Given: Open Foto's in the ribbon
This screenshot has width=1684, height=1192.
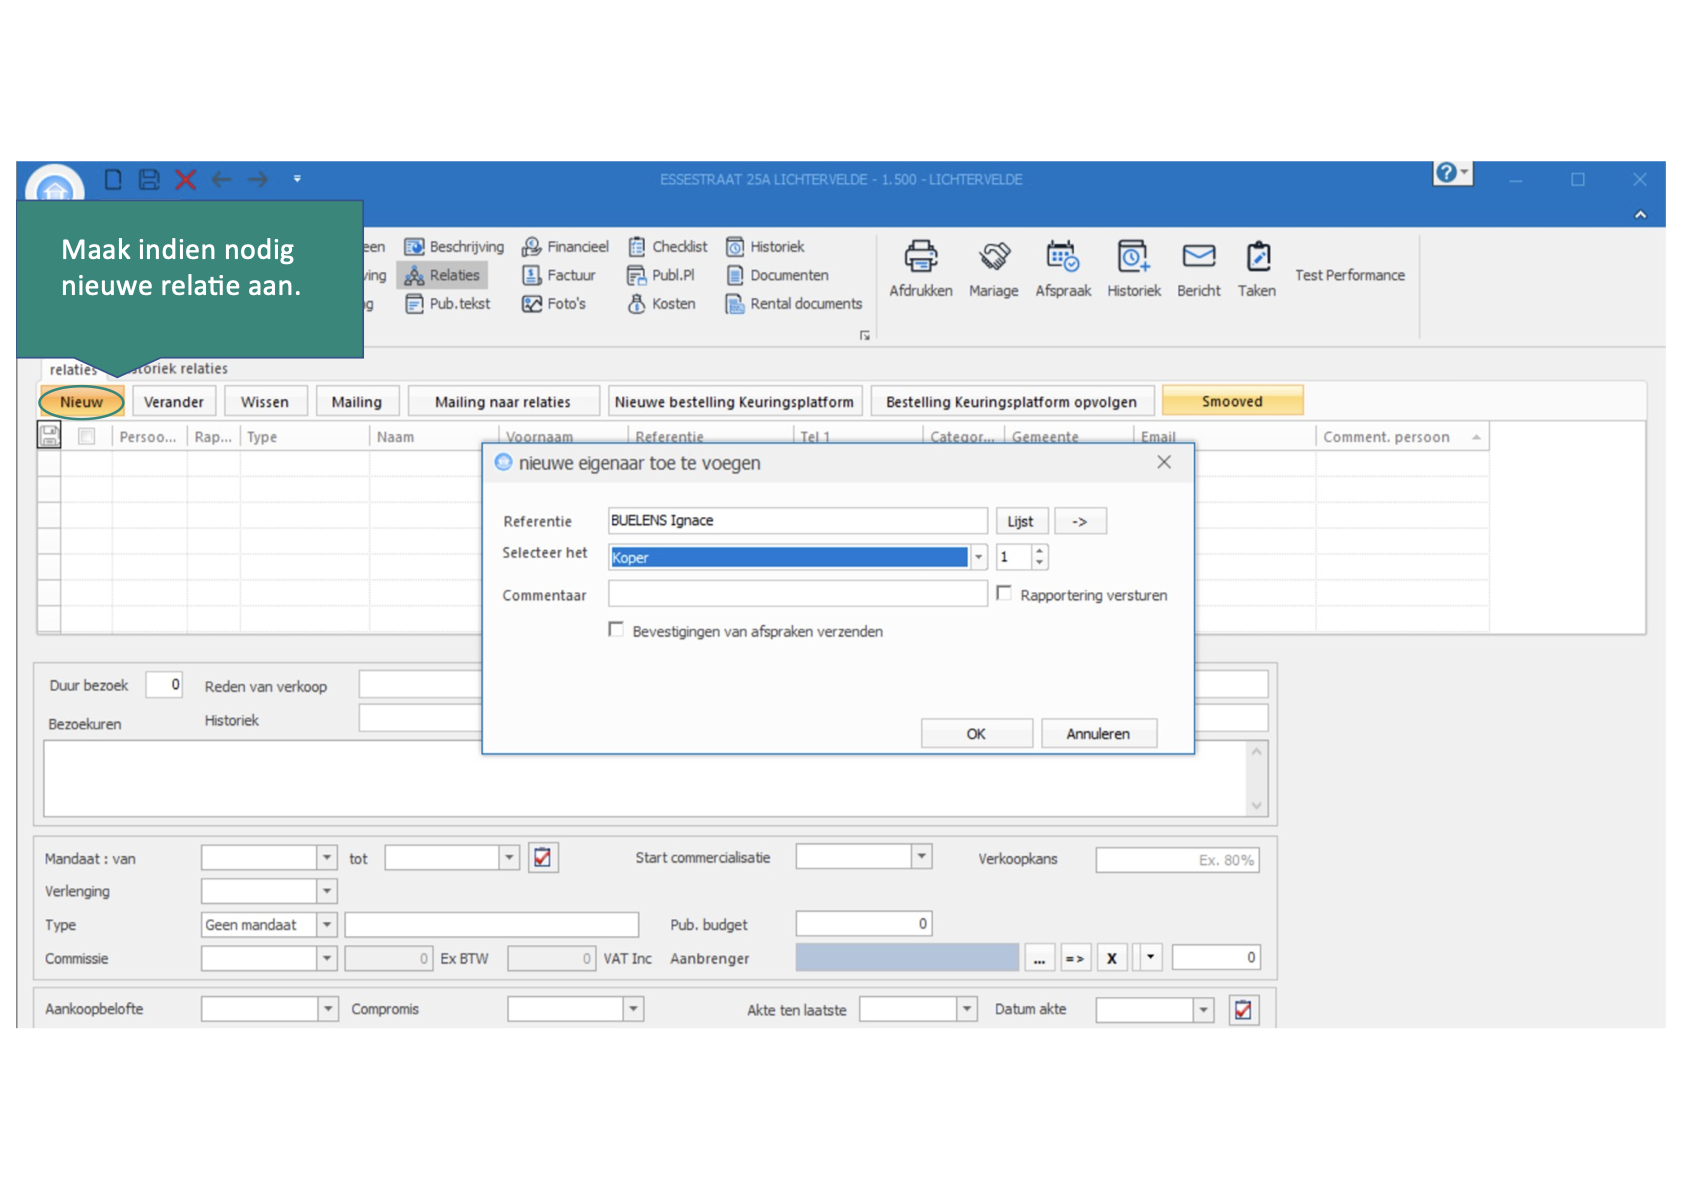Looking at the screenshot, I should [554, 303].
